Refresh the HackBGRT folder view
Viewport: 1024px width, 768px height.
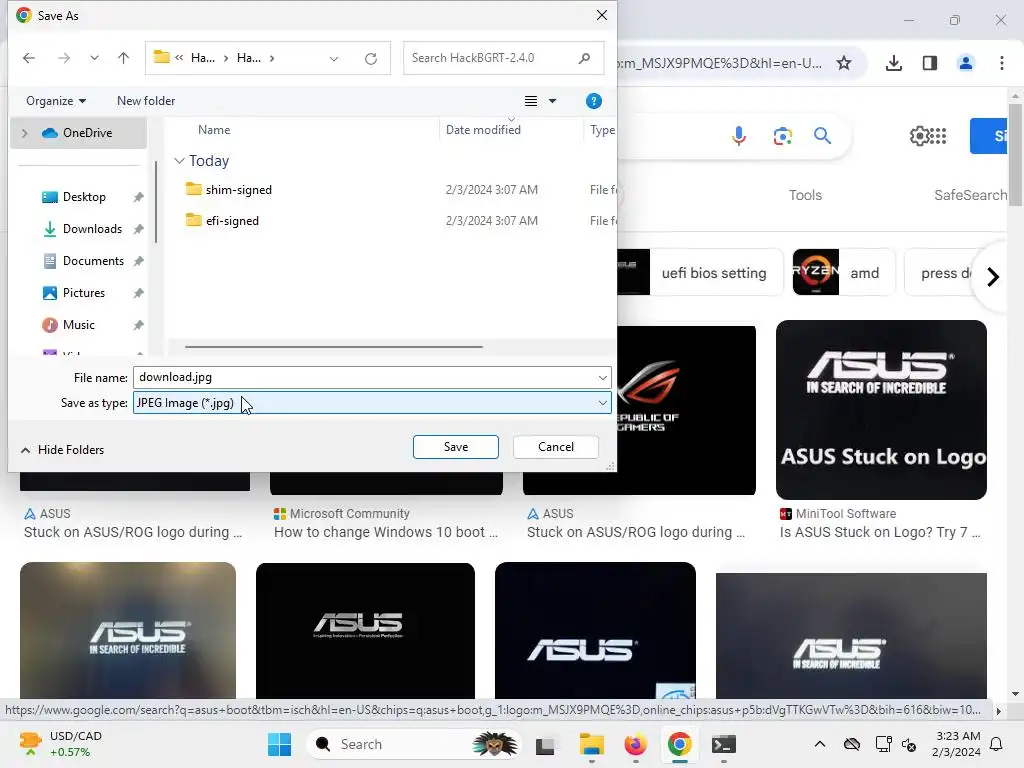tap(371, 59)
